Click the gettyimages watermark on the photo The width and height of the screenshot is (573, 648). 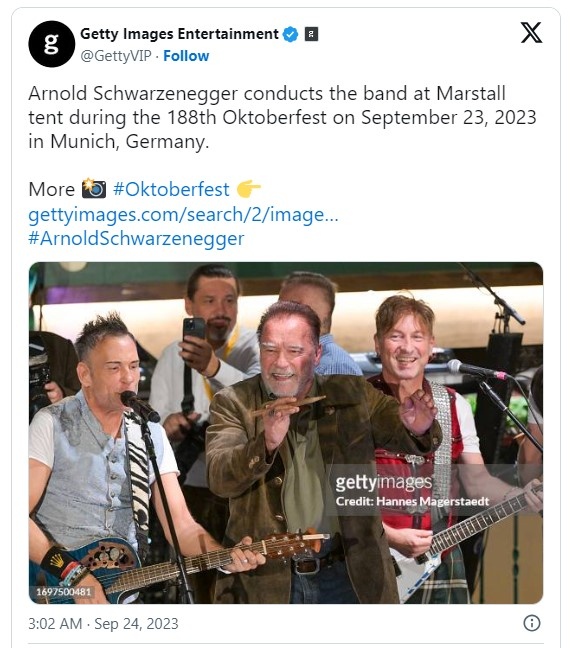coord(383,482)
